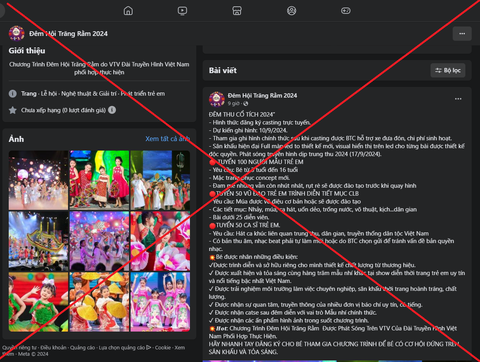
Task: Click the info icon beside Trang category
Action: tap(13, 94)
